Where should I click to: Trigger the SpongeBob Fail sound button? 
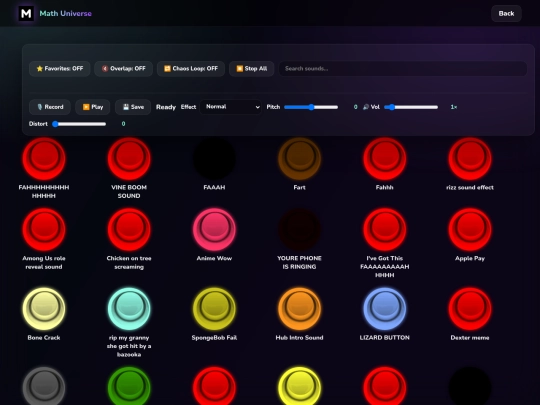(214, 309)
